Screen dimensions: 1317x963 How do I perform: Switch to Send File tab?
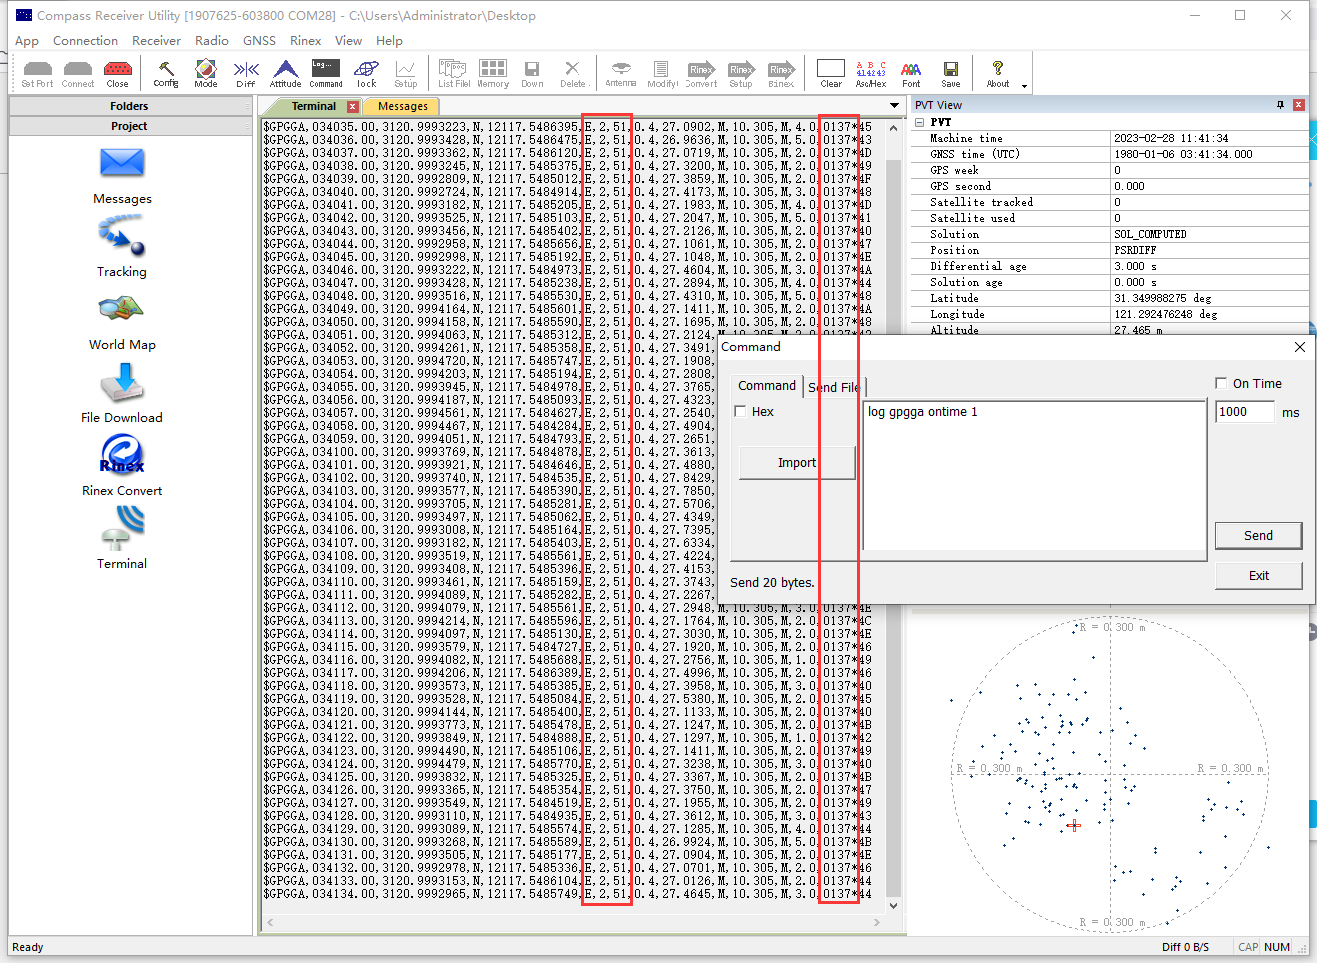(x=834, y=387)
